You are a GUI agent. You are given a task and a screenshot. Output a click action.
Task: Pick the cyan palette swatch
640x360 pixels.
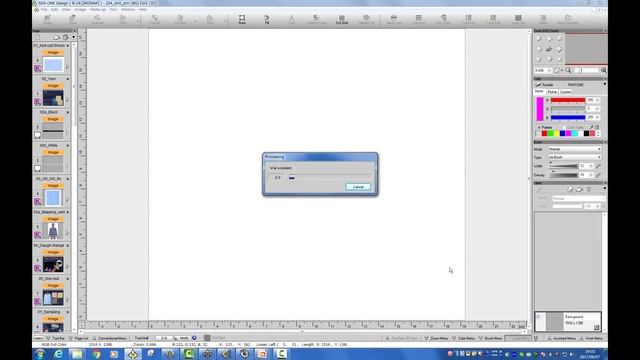pyautogui.click(x=575, y=133)
